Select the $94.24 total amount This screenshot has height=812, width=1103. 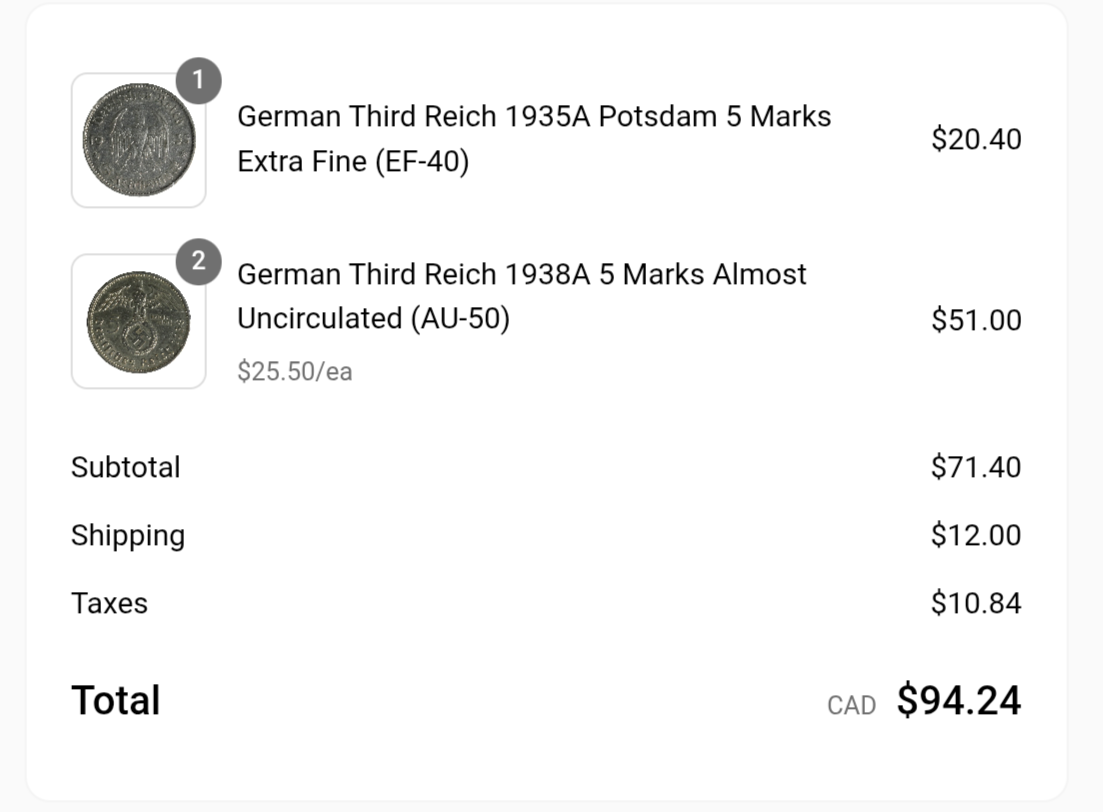[x=958, y=700]
